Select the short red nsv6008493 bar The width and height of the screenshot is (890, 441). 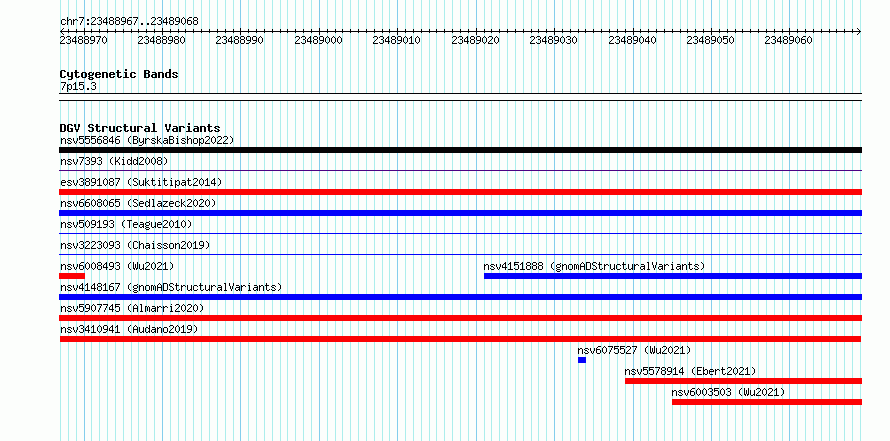tap(72, 276)
